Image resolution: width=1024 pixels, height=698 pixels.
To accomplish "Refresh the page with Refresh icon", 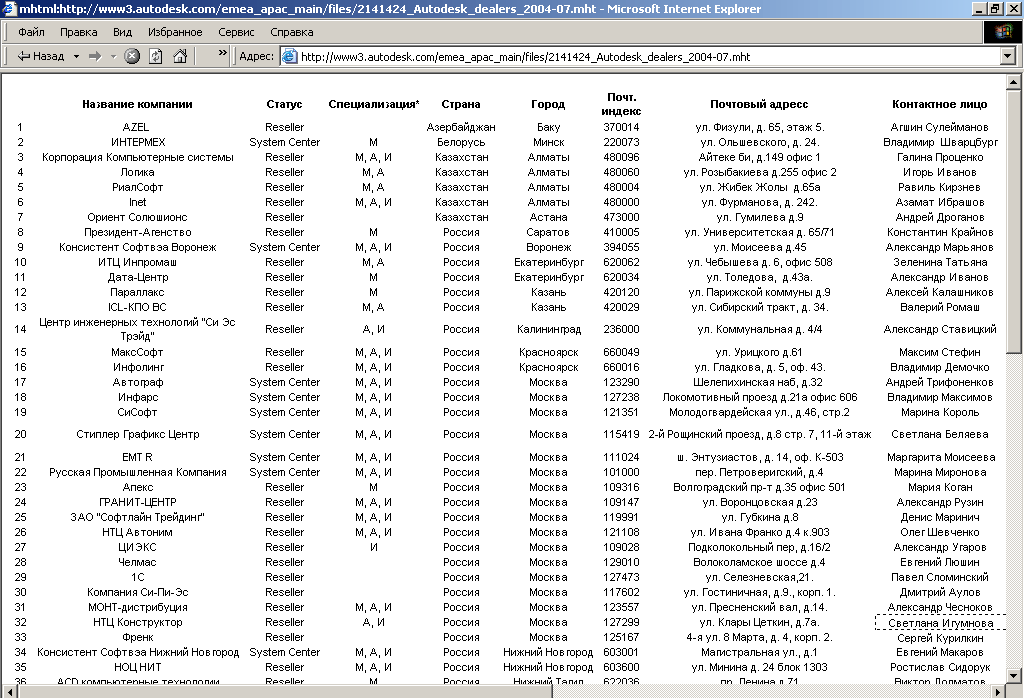I will click(x=155, y=56).
